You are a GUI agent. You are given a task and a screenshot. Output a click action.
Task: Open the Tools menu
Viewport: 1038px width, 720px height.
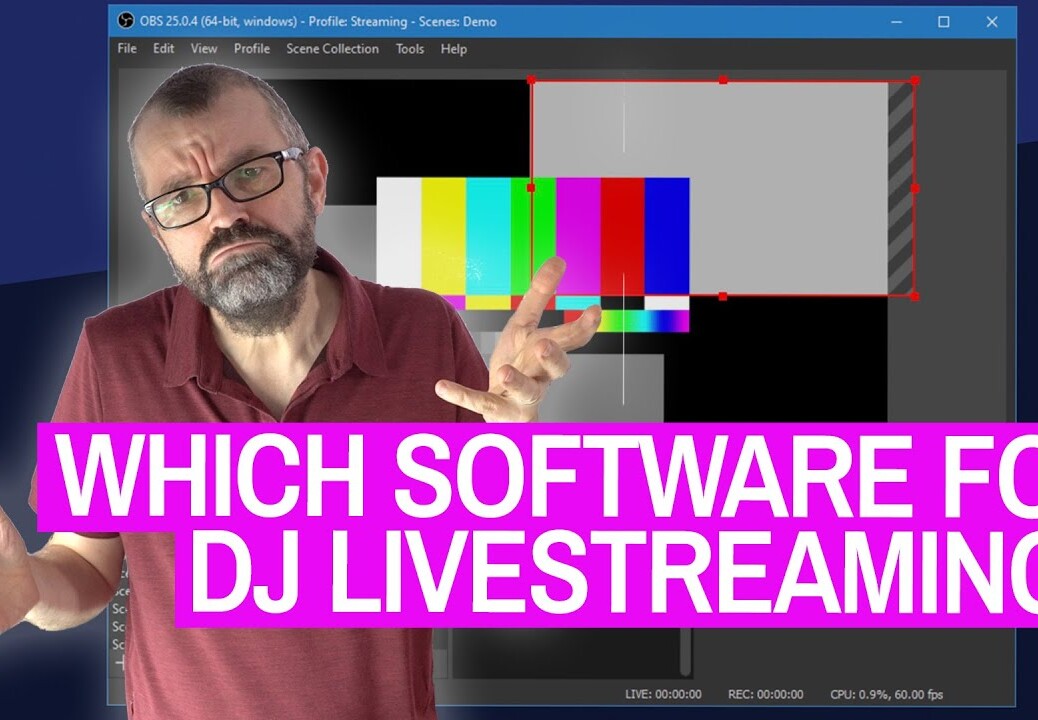pos(410,48)
